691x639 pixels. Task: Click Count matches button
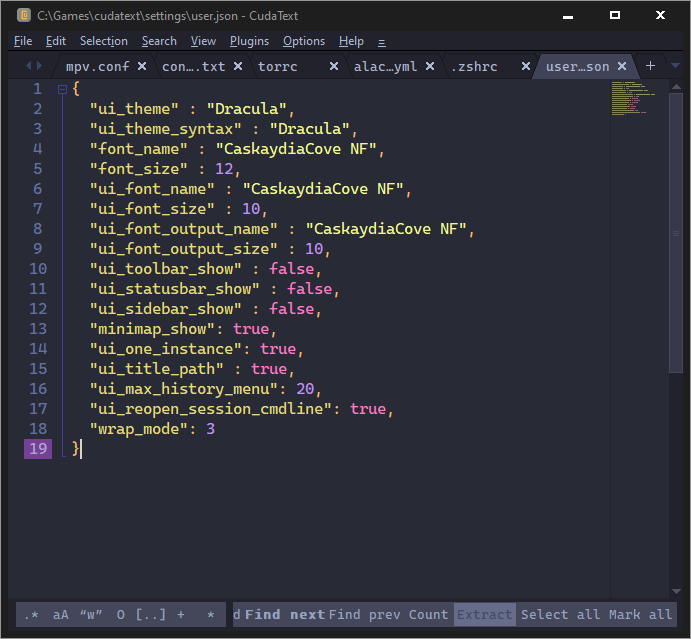[x=428, y=615]
